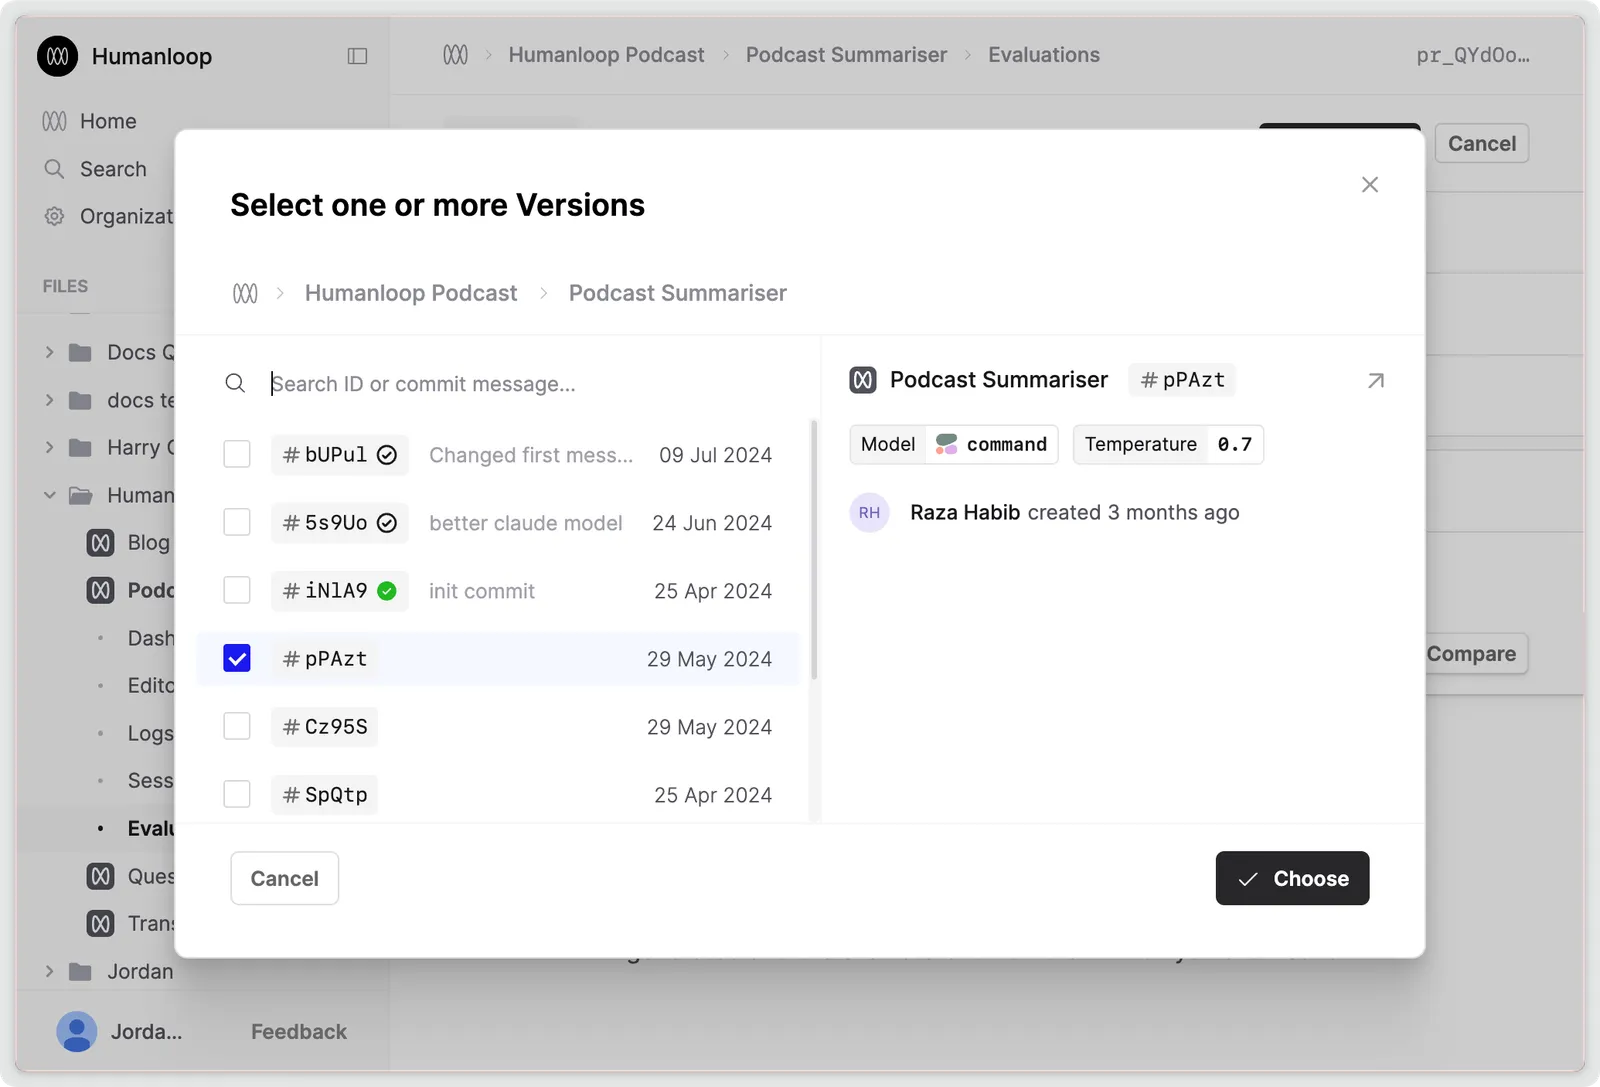1600x1087 pixels.
Task: Expand the docs te folder chevron
Action: (x=49, y=400)
